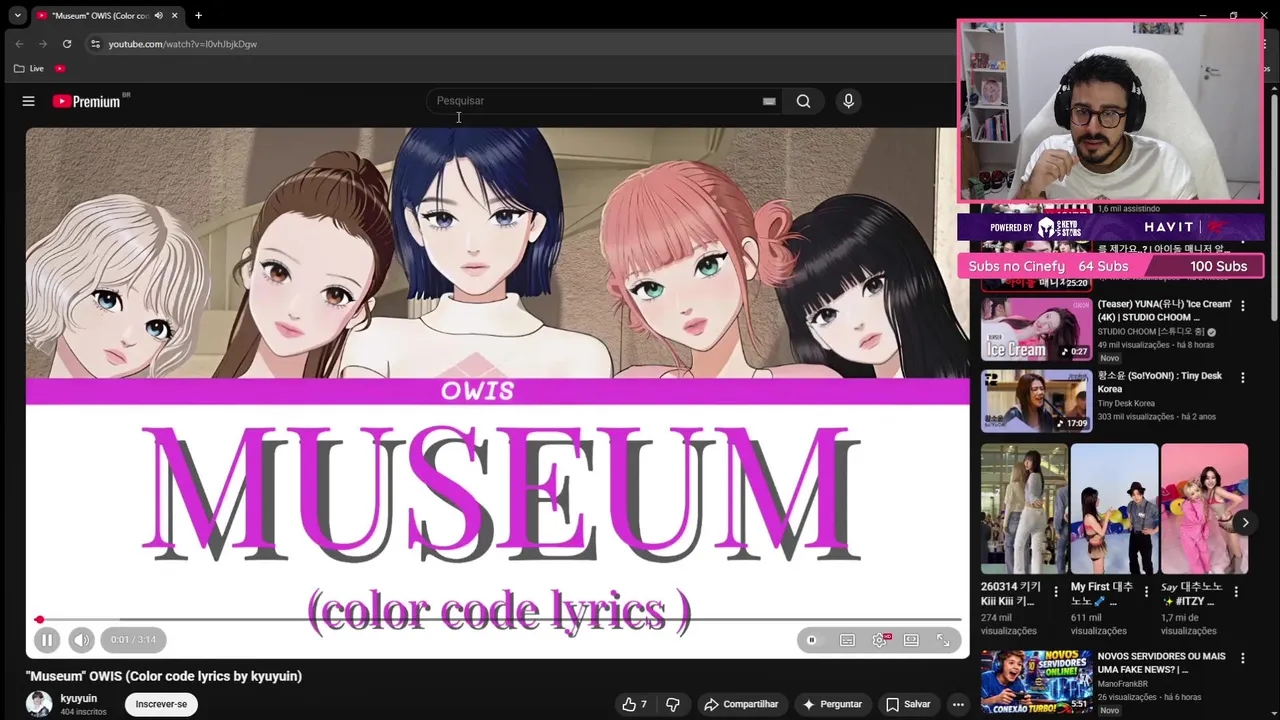Open more actions three-dot menu beside Salvar
Screen dimensions: 1280x720
click(x=958, y=704)
